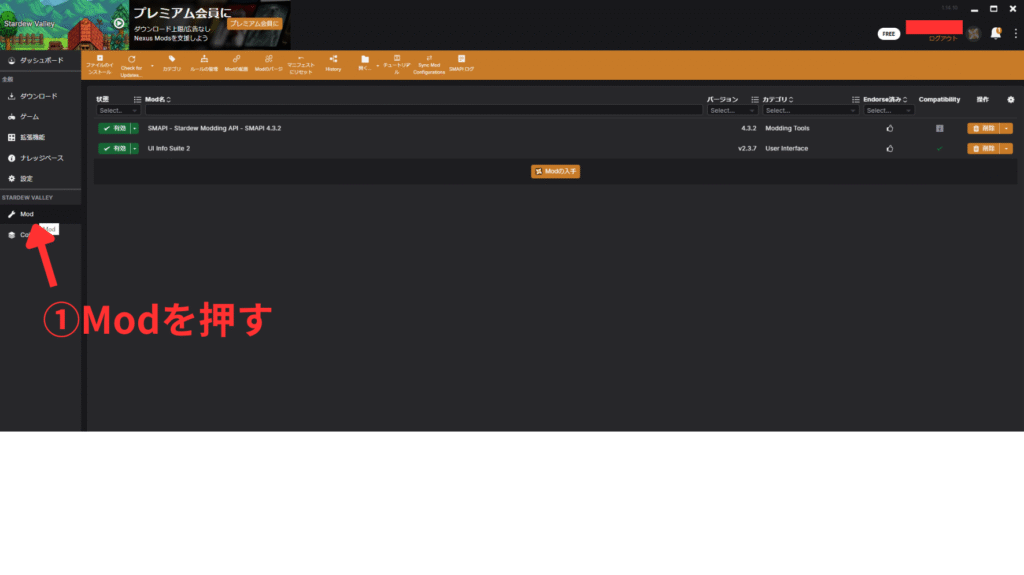Focus the Mod名 filter text field
Image resolution: width=1024 pixels, height=575 pixels.
coord(423,110)
